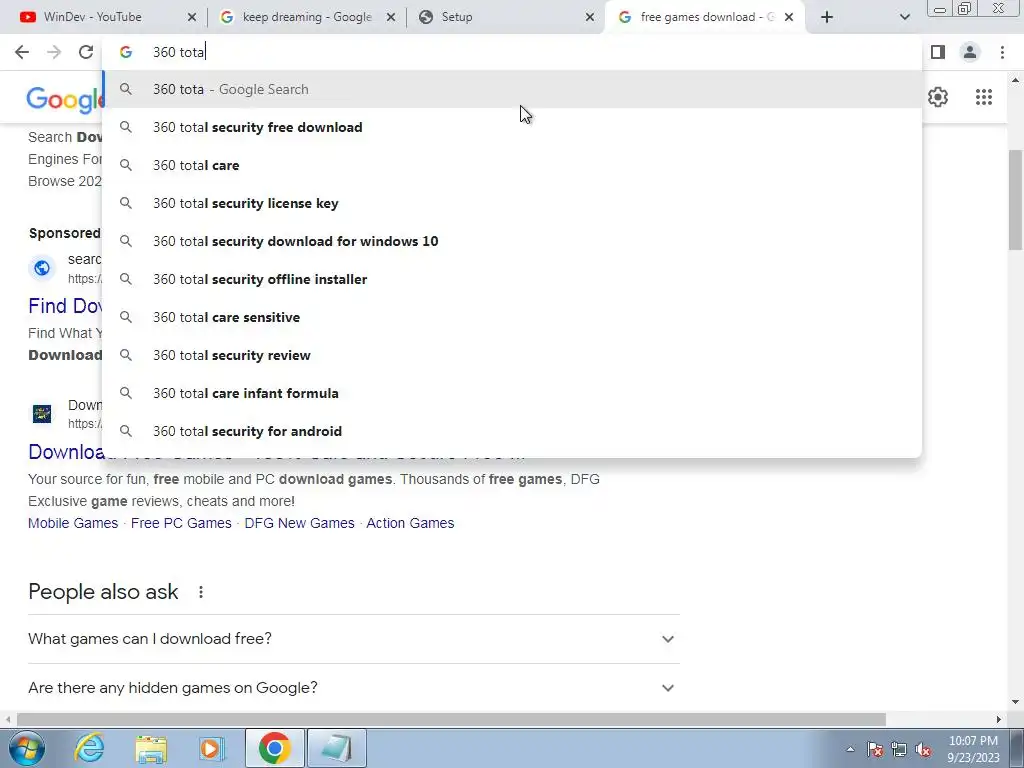Open Google settings gear icon
The height and width of the screenshot is (768, 1024).
(938, 97)
